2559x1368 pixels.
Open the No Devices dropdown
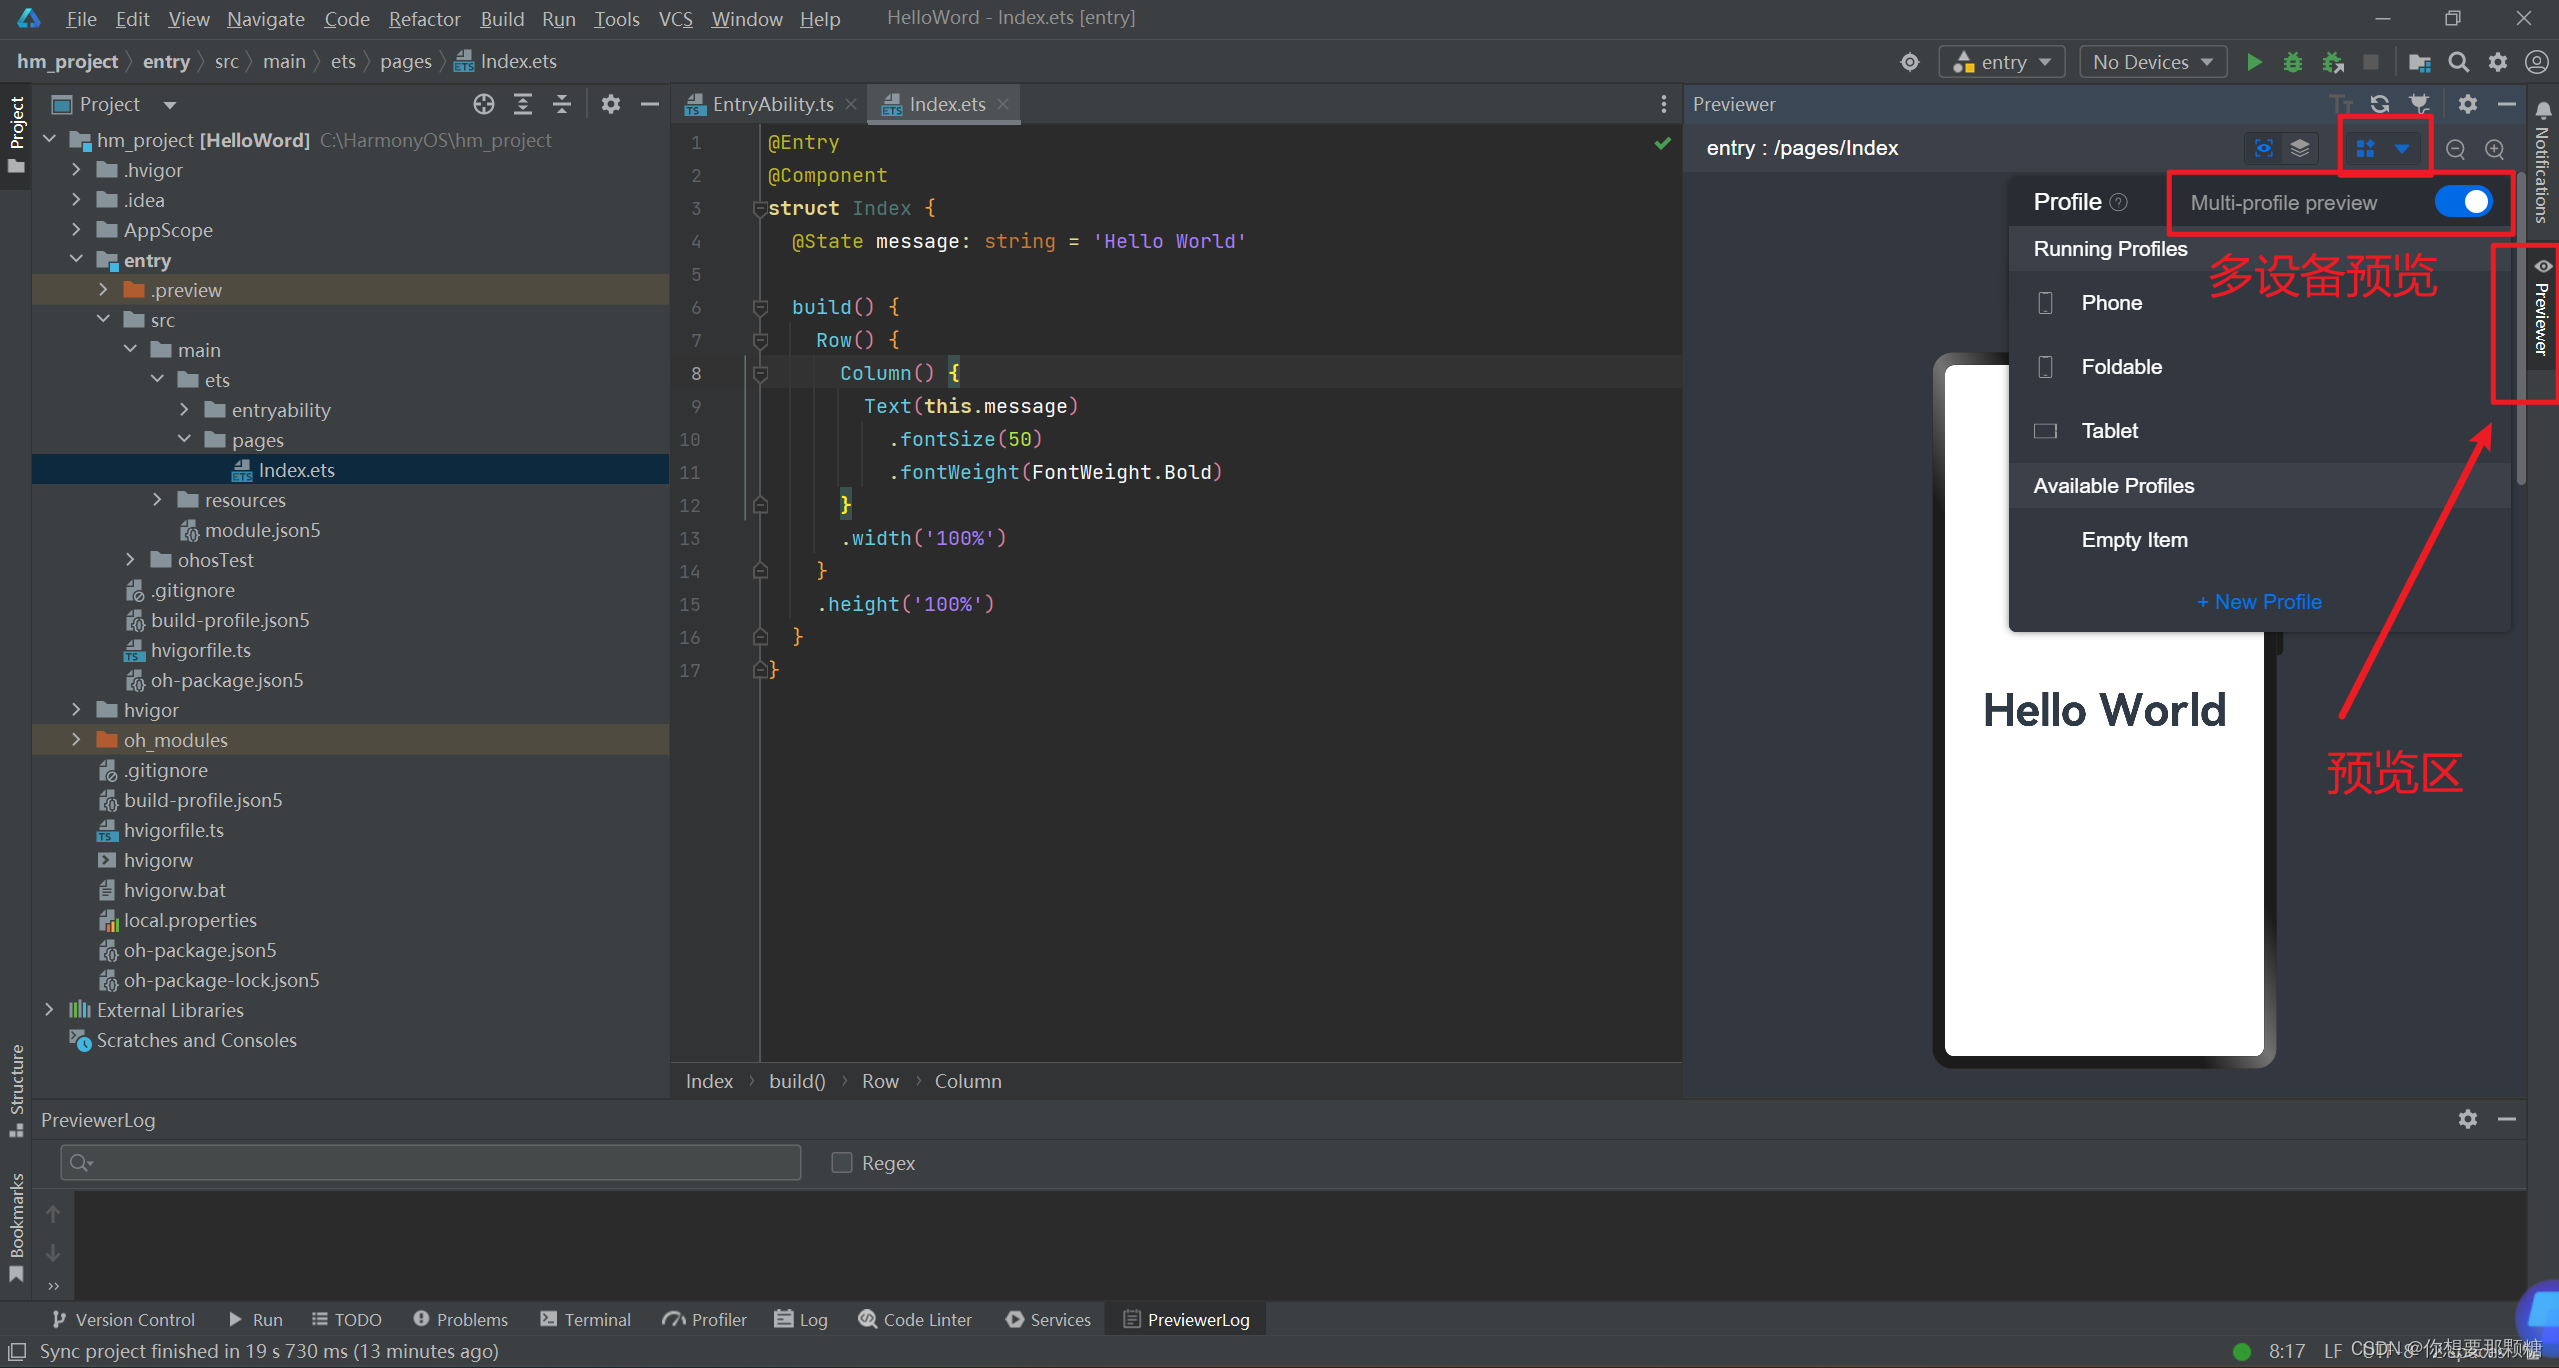click(2152, 62)
